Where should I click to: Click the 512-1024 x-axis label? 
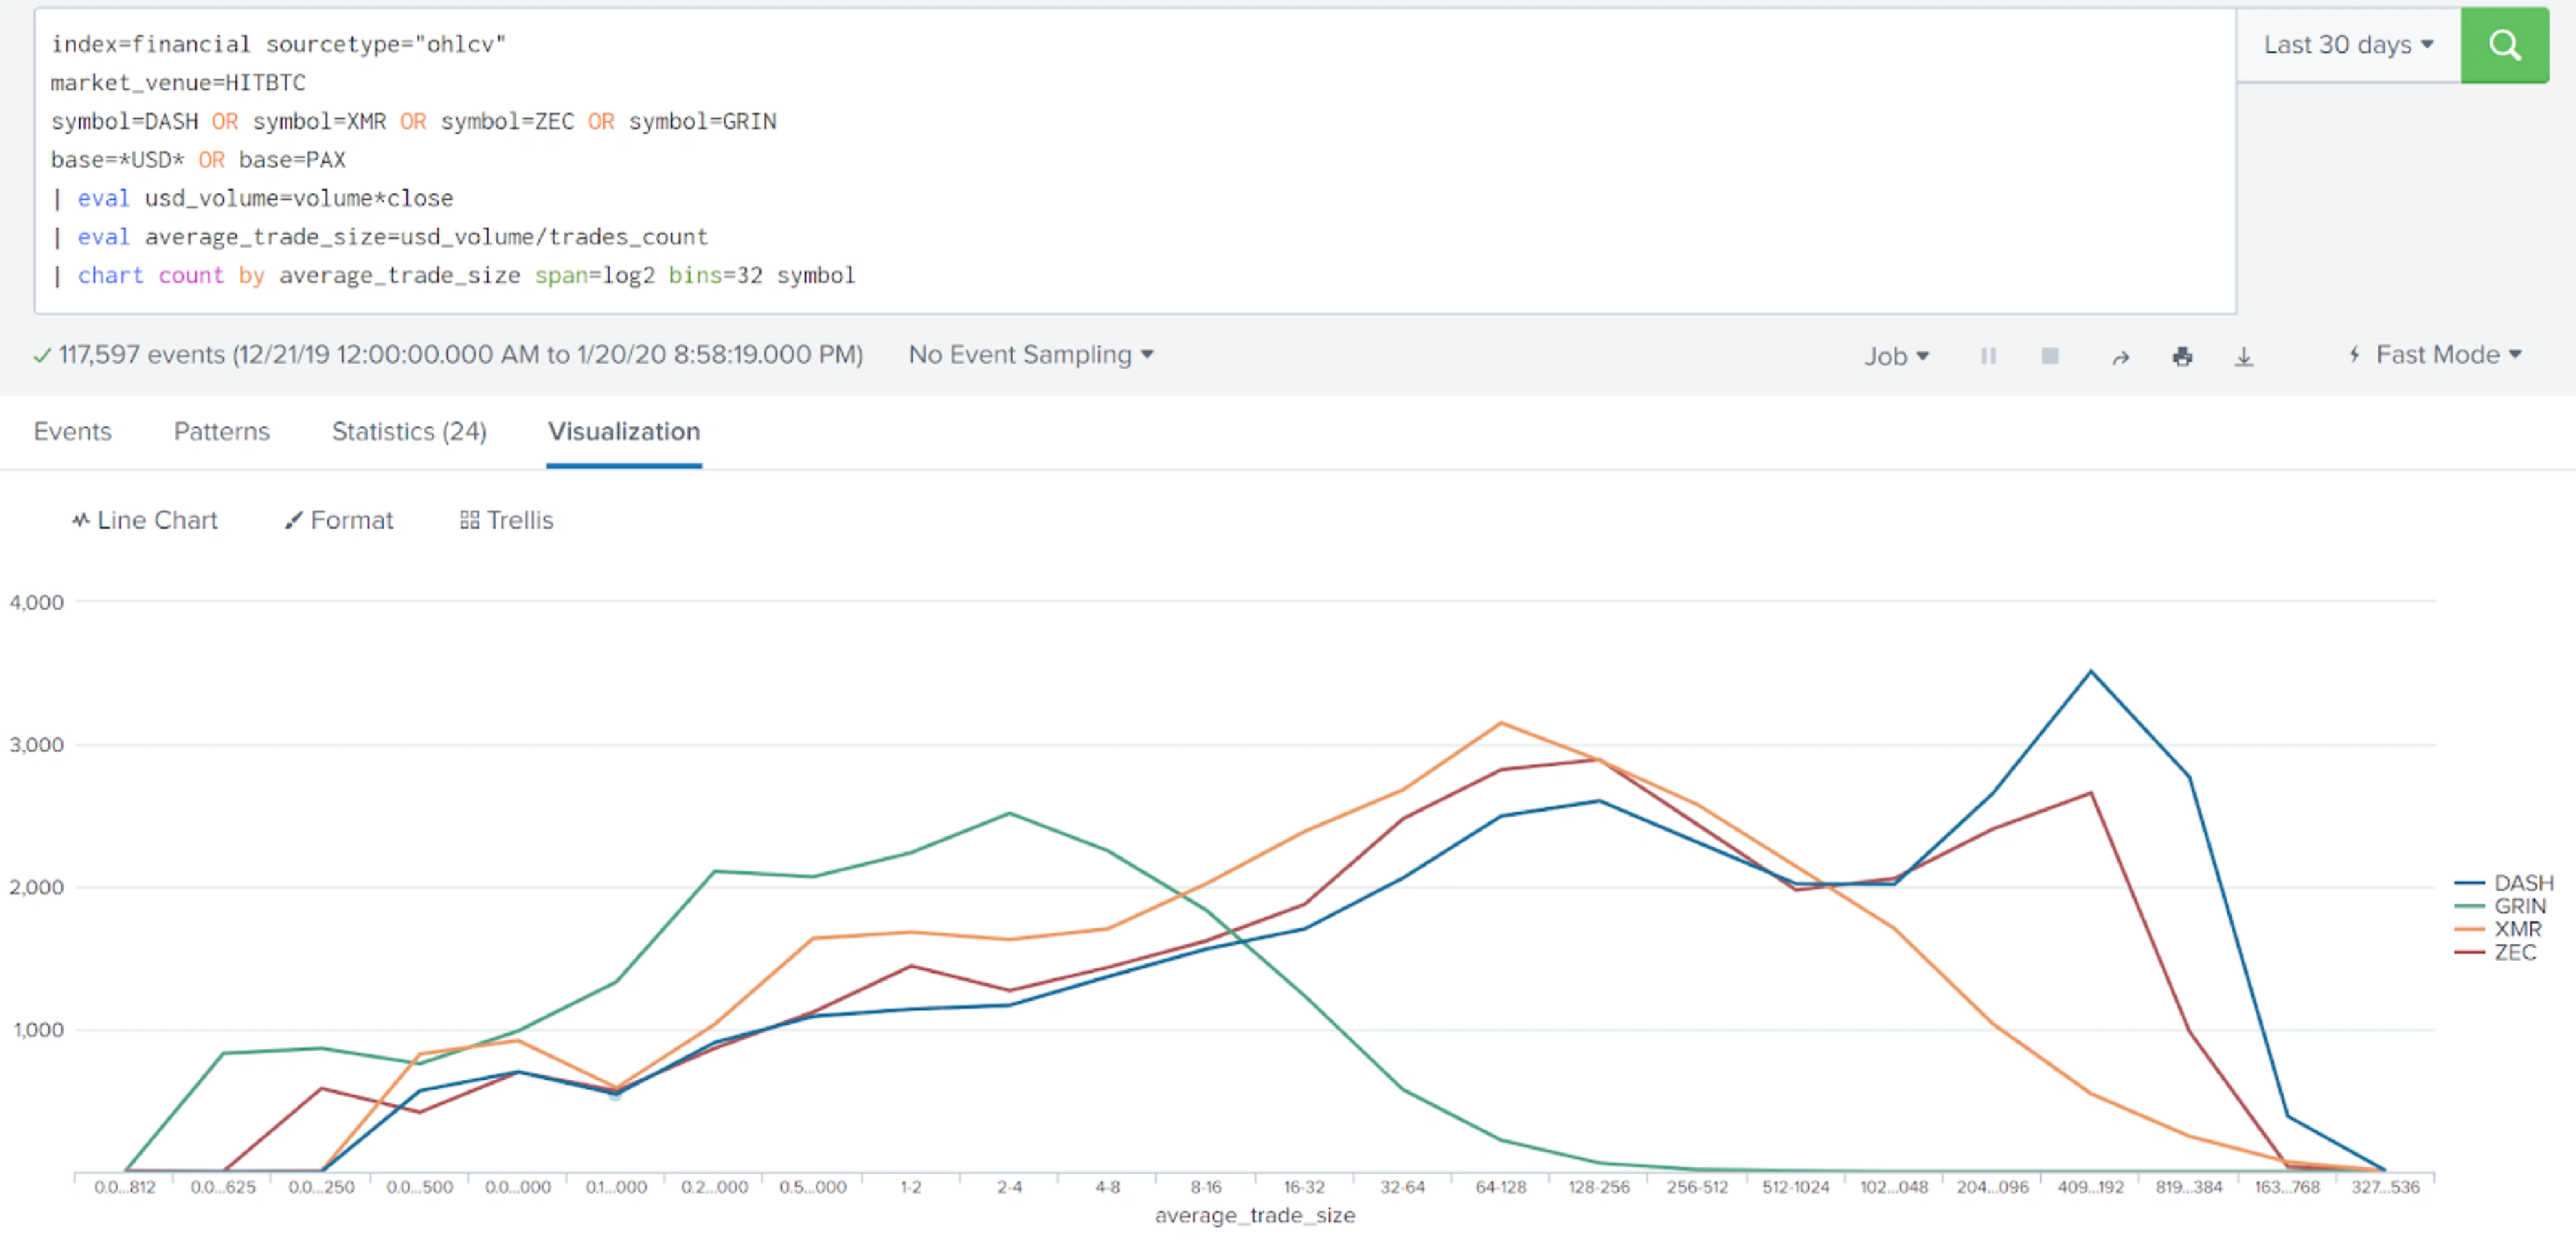click(x=1795, y=1187)
